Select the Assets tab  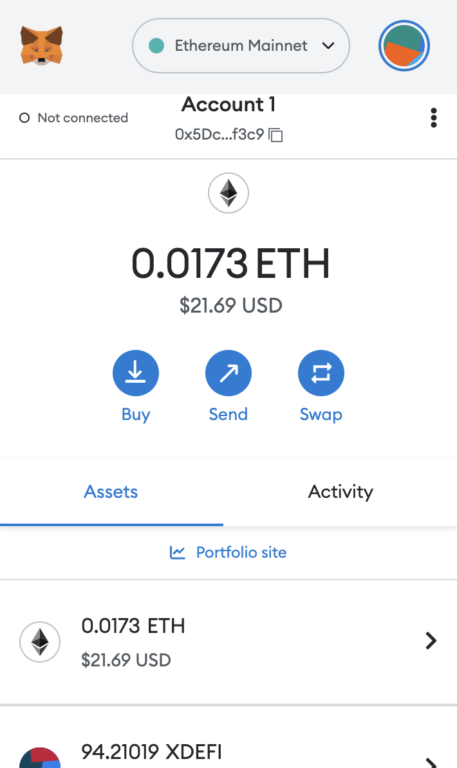[111, 492]
